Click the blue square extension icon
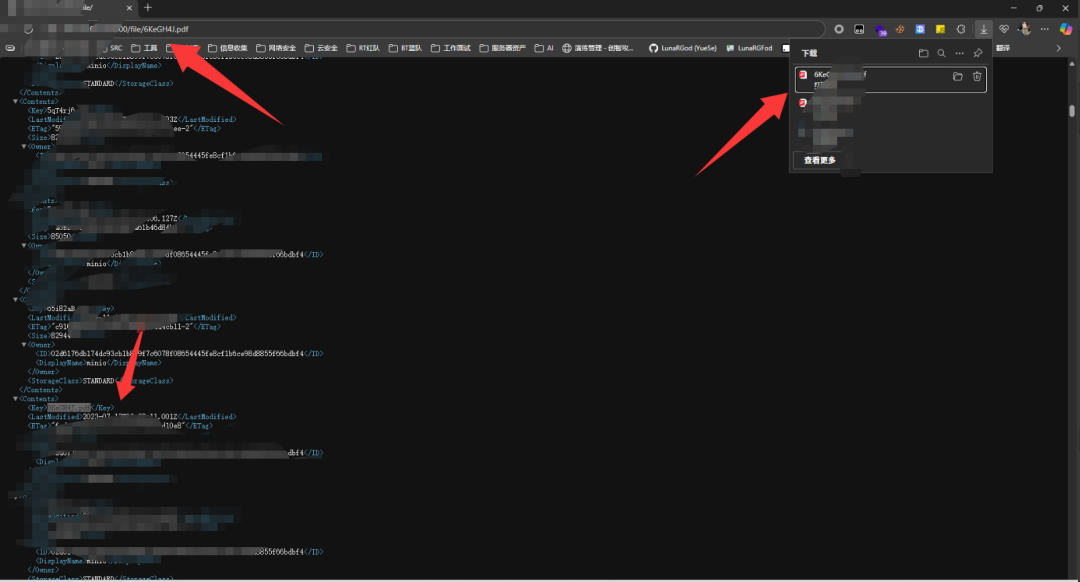This screenshot has width=1080, height=582. (920, 29)
